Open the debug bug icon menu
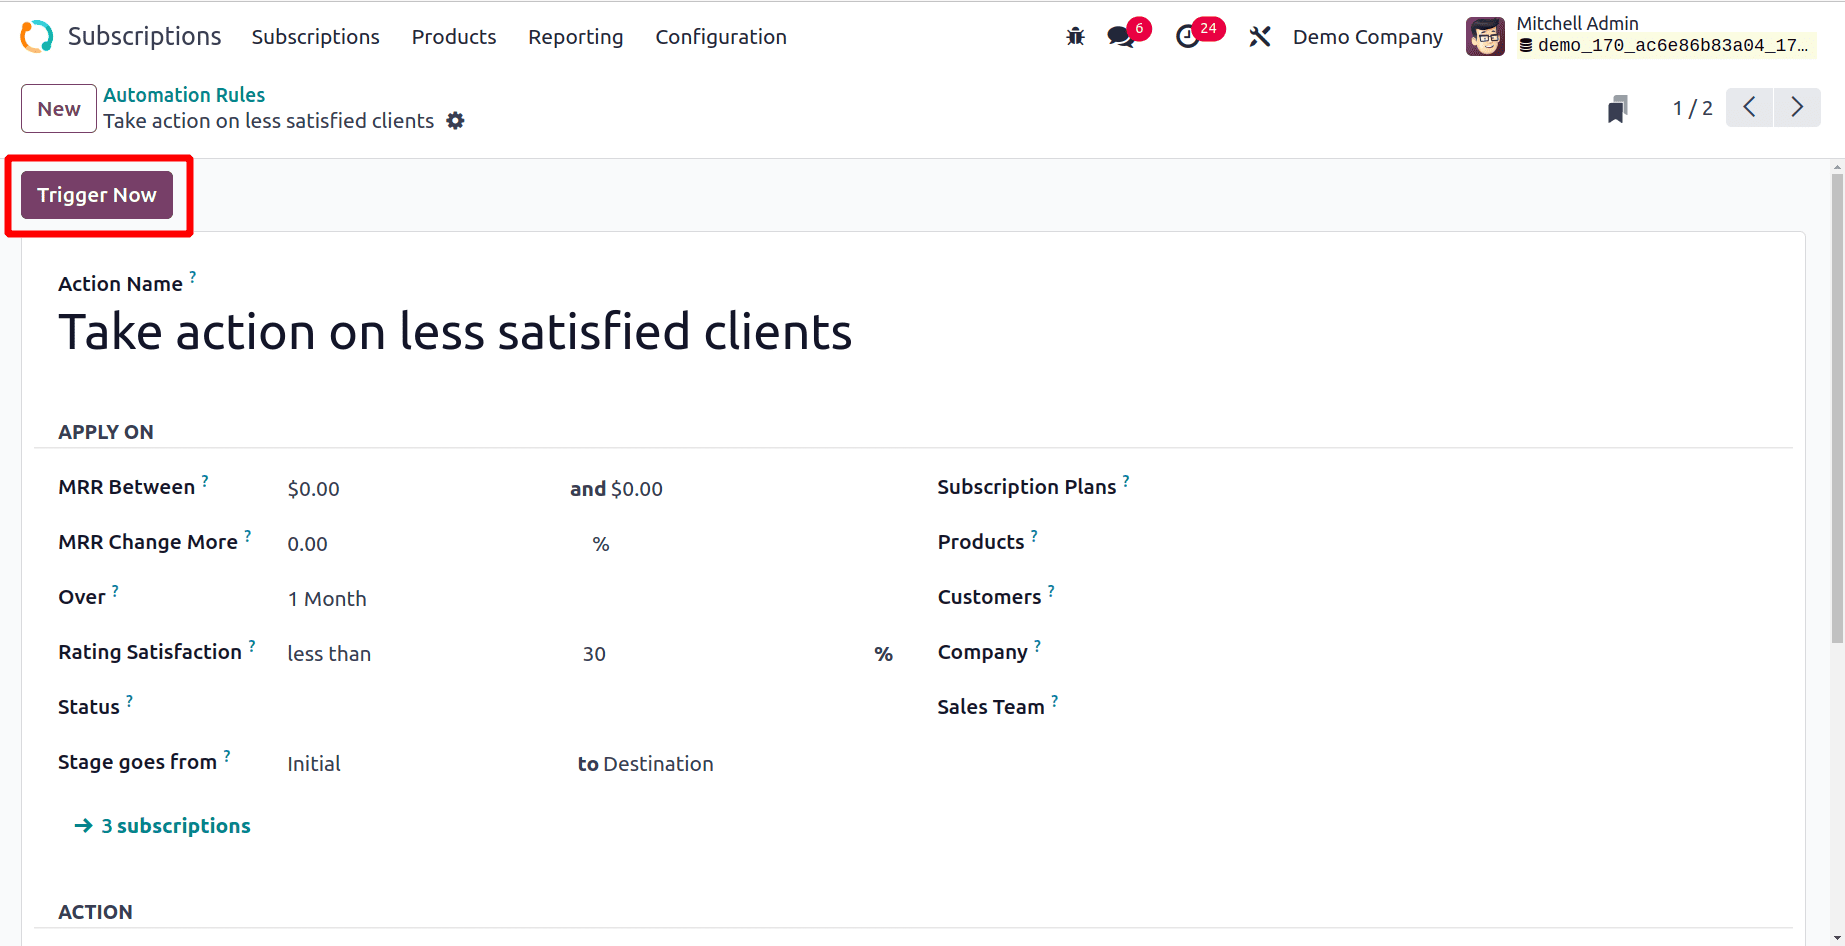 click(x=1075, y=37)
